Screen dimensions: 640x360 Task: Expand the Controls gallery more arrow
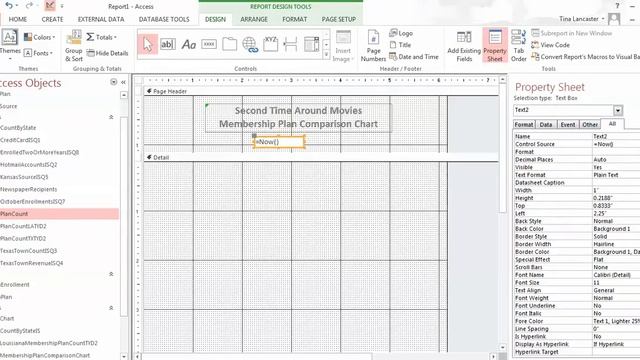coord(326,55)
